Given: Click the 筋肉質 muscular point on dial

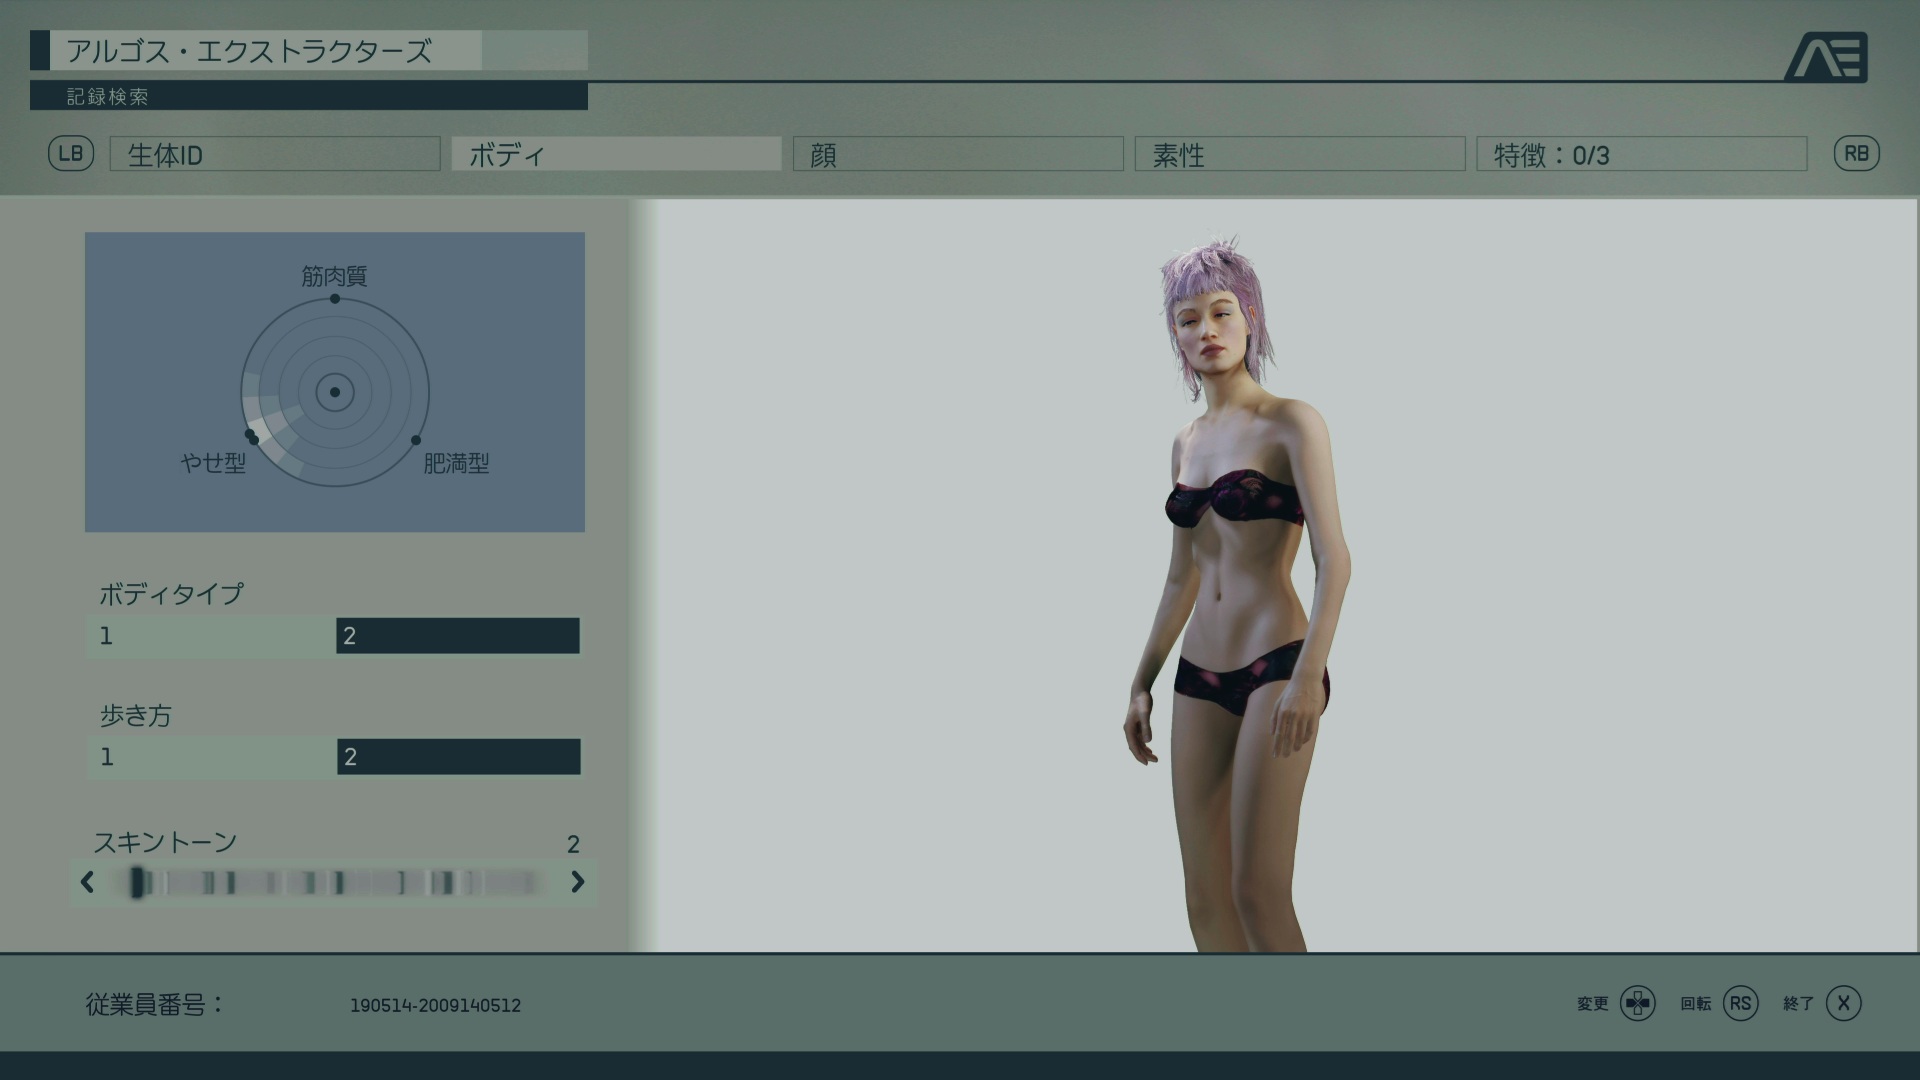Looking at the screenshot, I should [335, 299].
